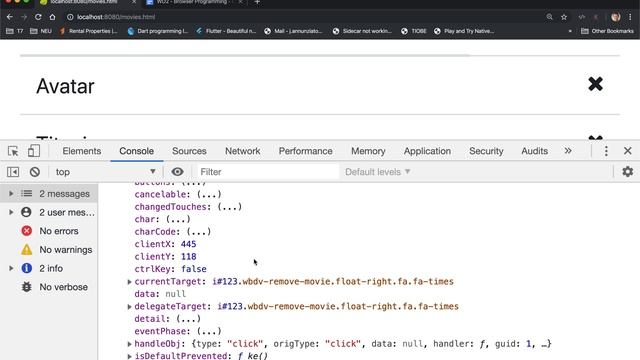Image resolution: width=640 pixels, height=360 pixels.
Task: Open the Chrome profile avatar
Action: pyautogui.click(x=616, y=17)
